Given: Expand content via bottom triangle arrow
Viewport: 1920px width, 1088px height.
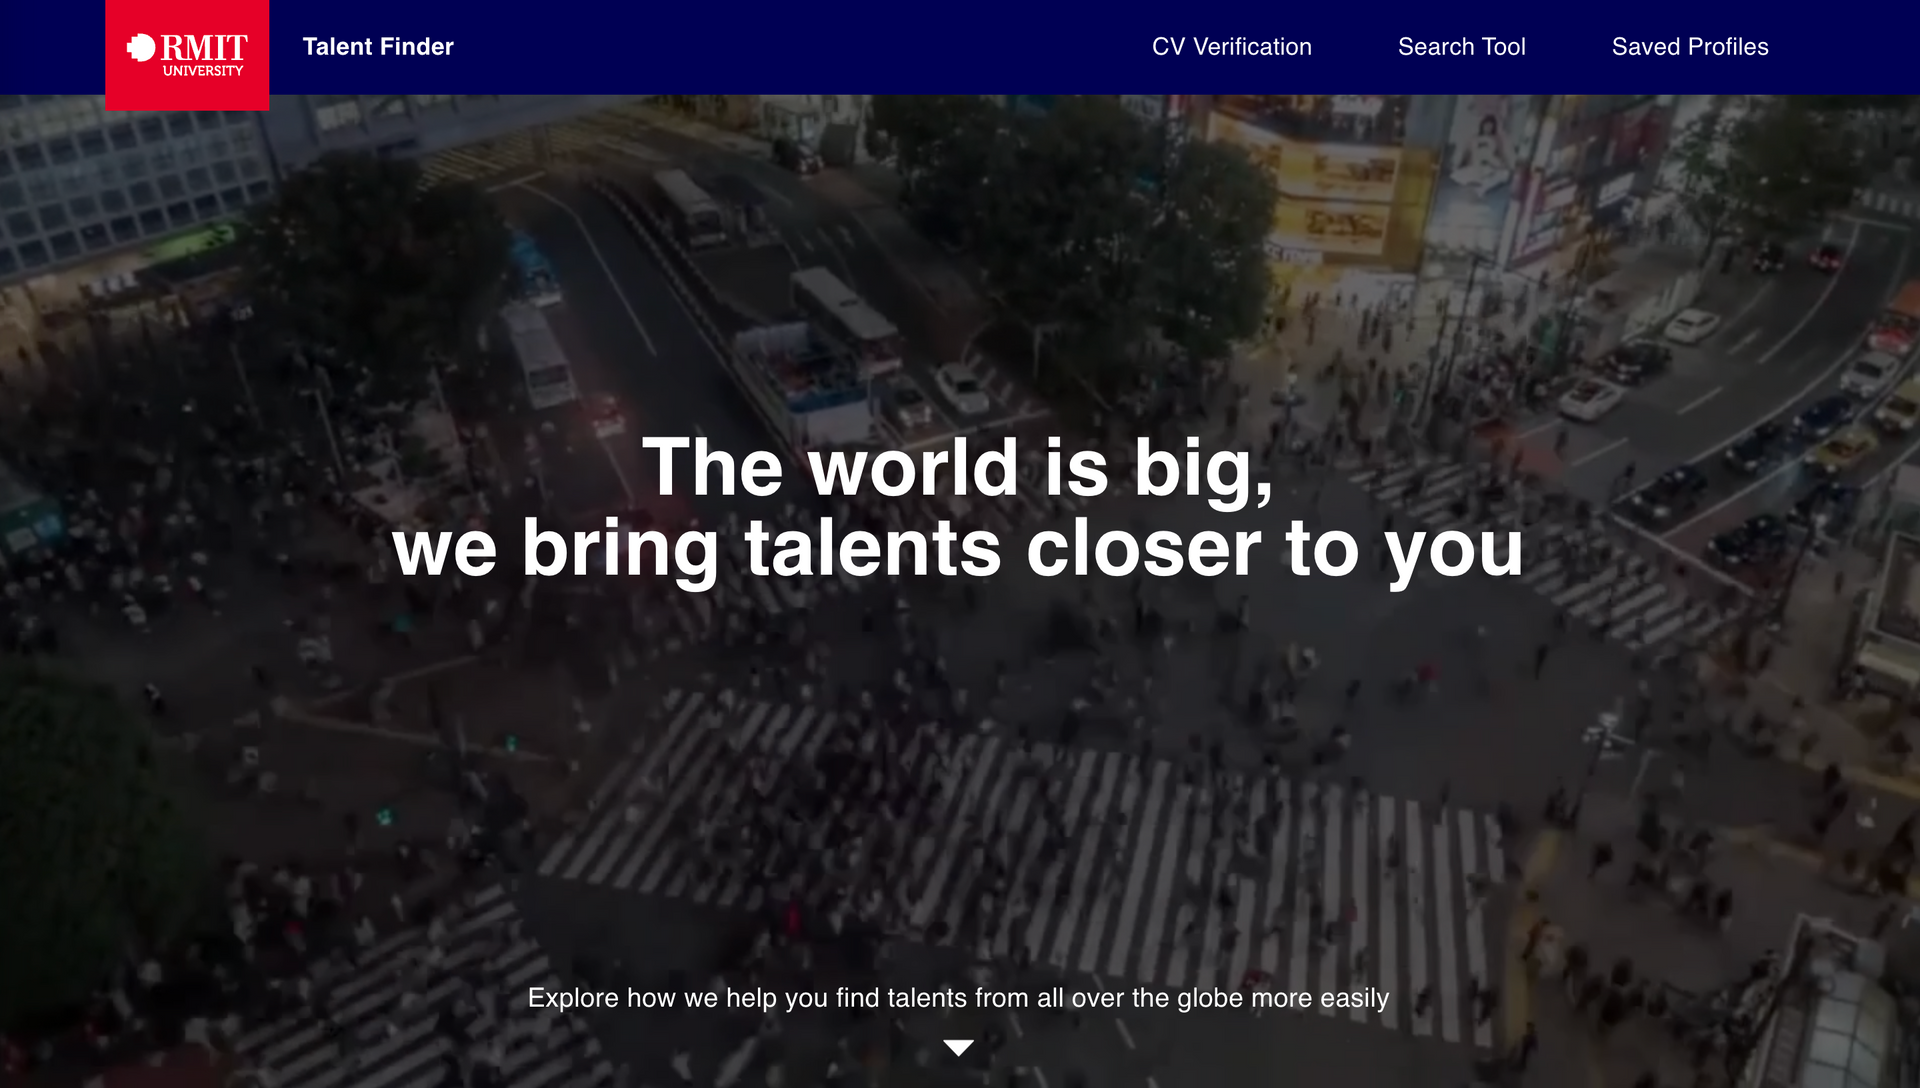Looking at the screenshot, I should click(958, 1047).
